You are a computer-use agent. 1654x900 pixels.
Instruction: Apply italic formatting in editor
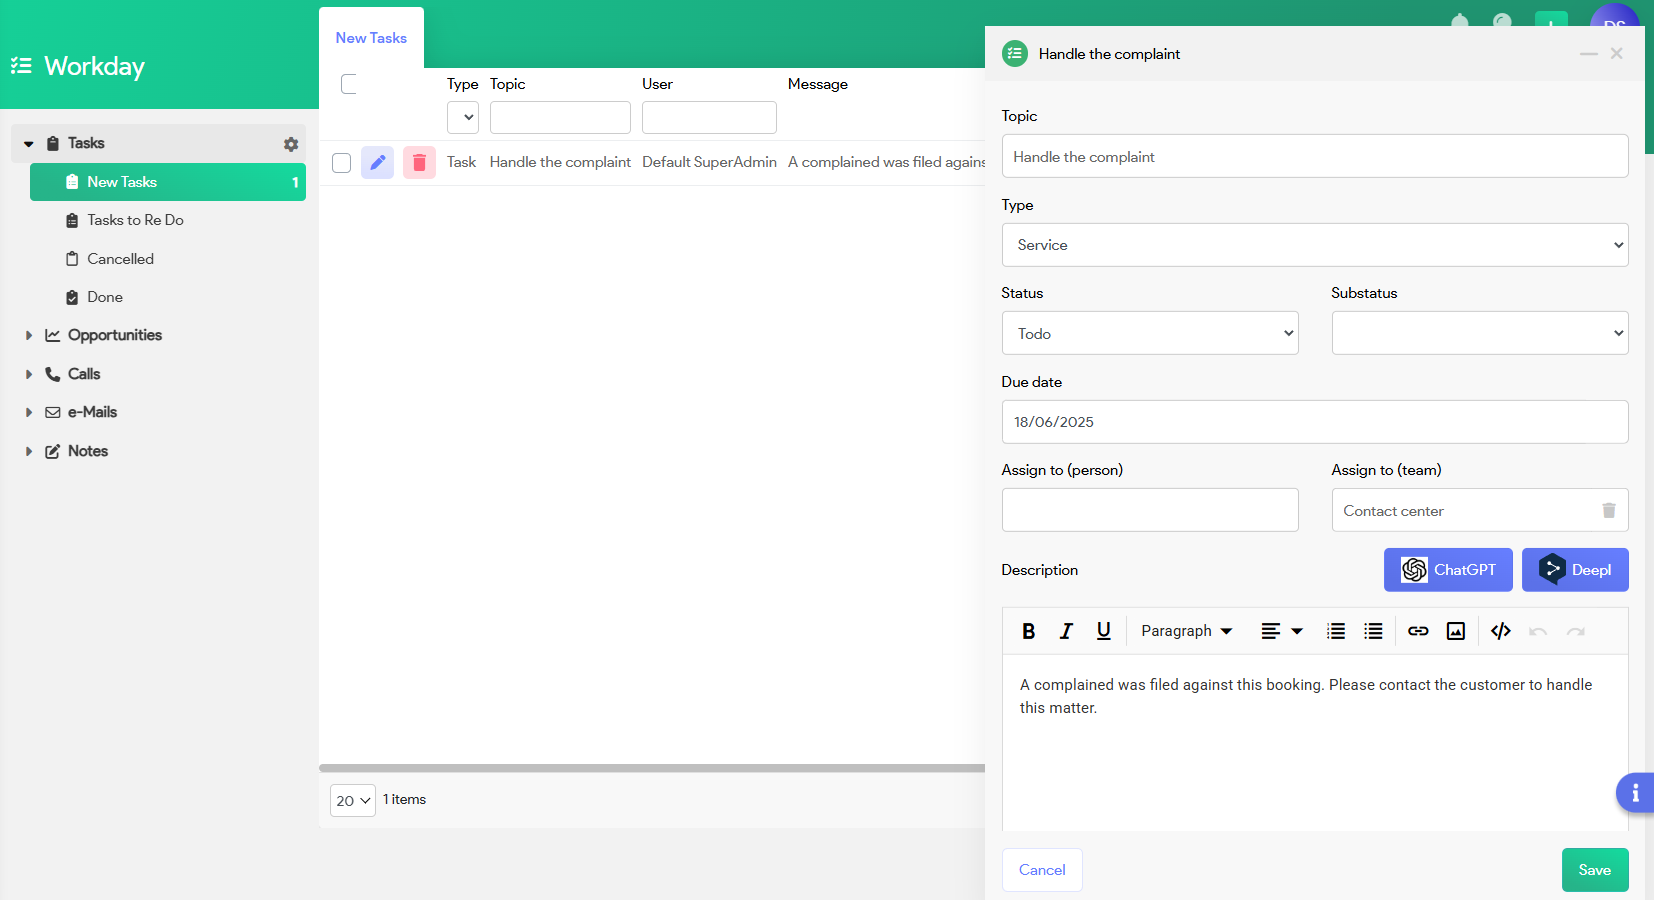point(1066,631)
